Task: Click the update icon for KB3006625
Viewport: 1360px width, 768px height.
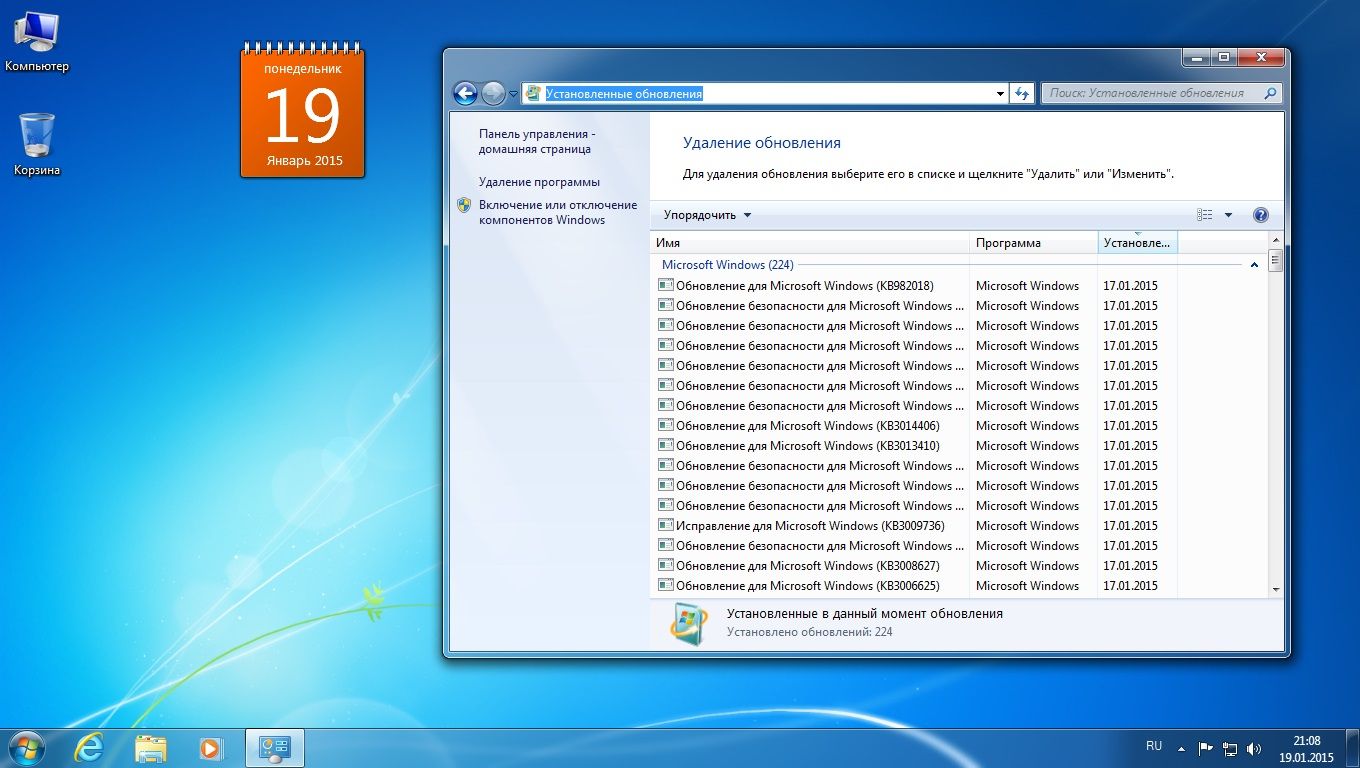Action: pyautogui.click(x=665, y=585)
